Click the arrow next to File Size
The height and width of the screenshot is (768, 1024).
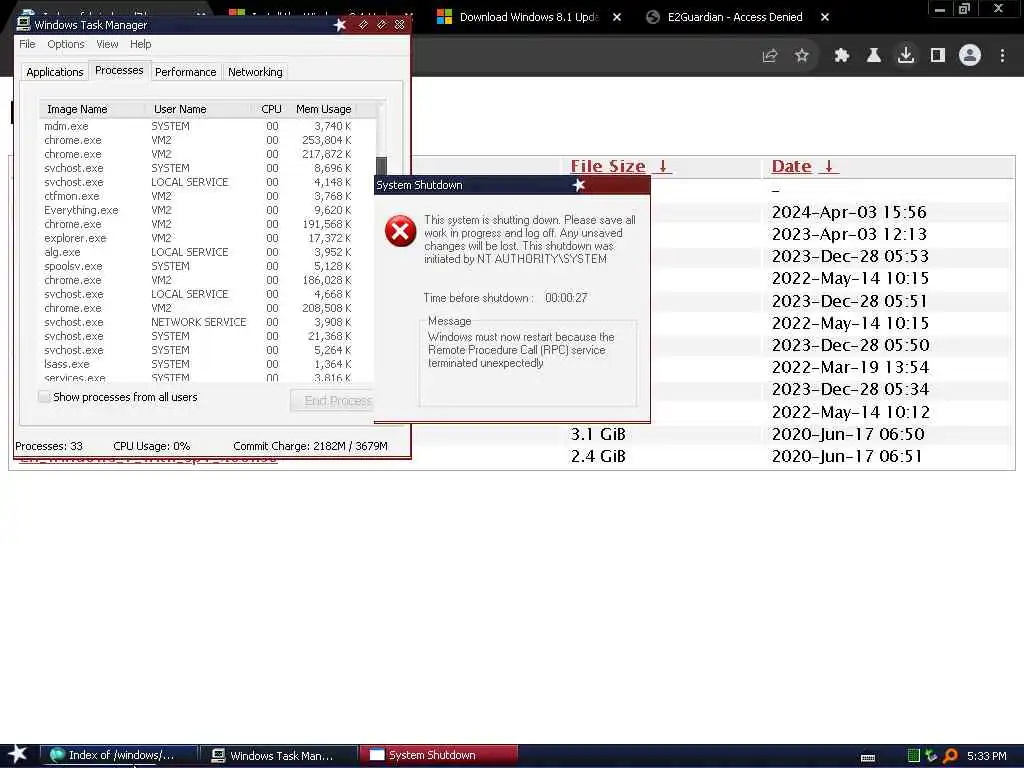pyautogui.click(x=663, y=167)
